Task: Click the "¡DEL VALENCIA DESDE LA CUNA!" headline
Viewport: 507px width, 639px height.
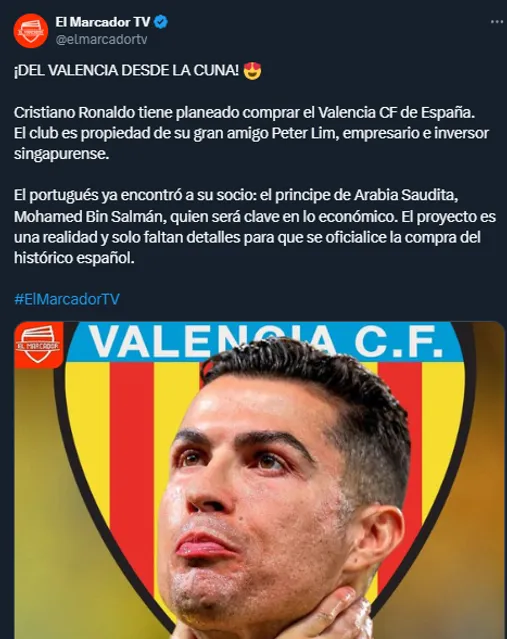Action: click(126, 71)
